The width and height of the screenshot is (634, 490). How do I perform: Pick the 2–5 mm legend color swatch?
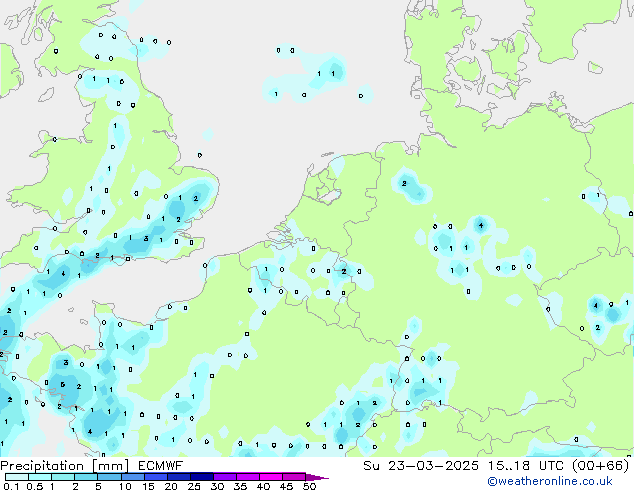pyautogui.click(x=86, y=477)
